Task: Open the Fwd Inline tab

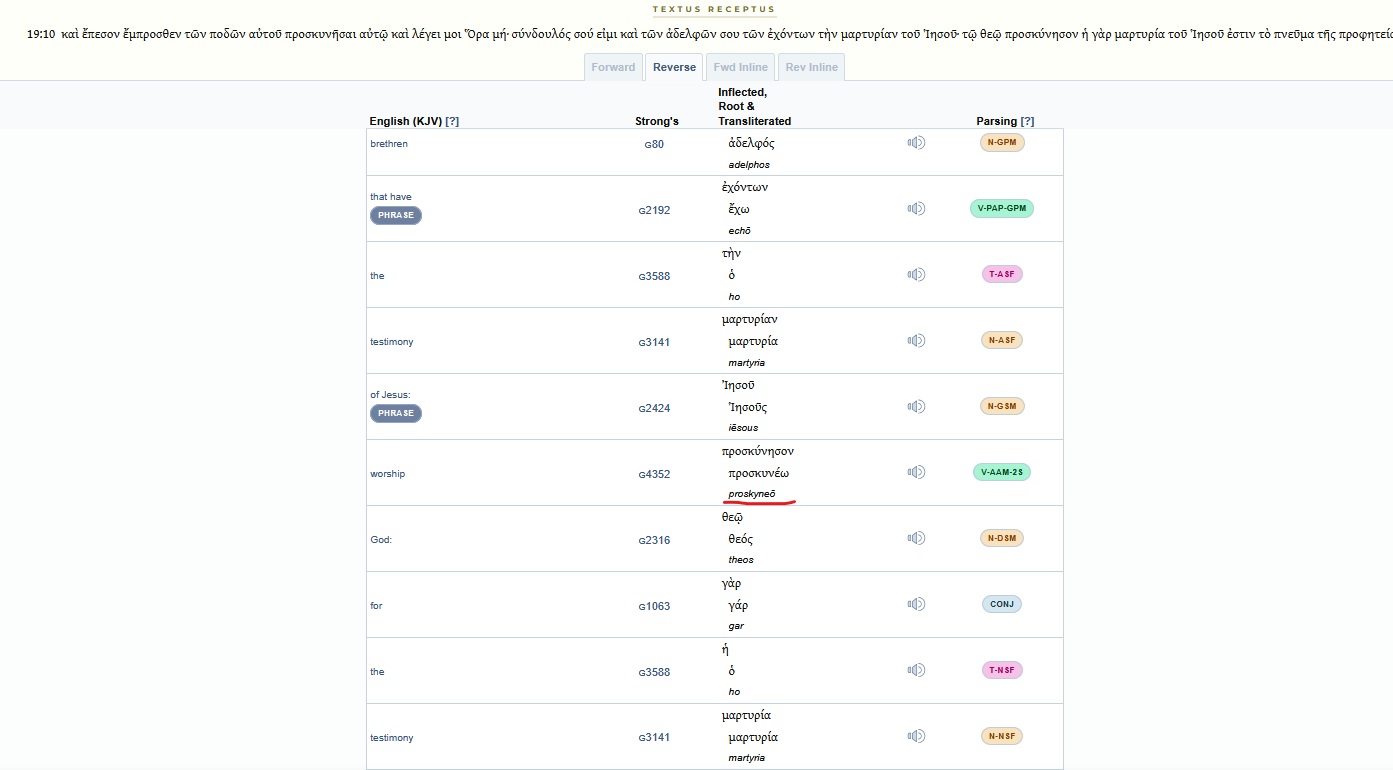Action: pos(740,67)
